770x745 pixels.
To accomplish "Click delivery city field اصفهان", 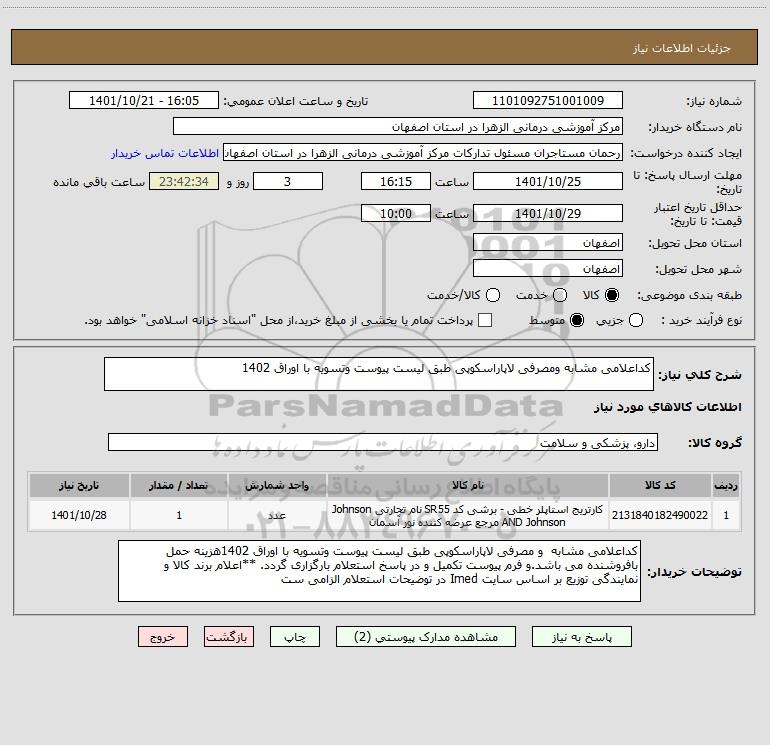I will click(x=548, y=269).
